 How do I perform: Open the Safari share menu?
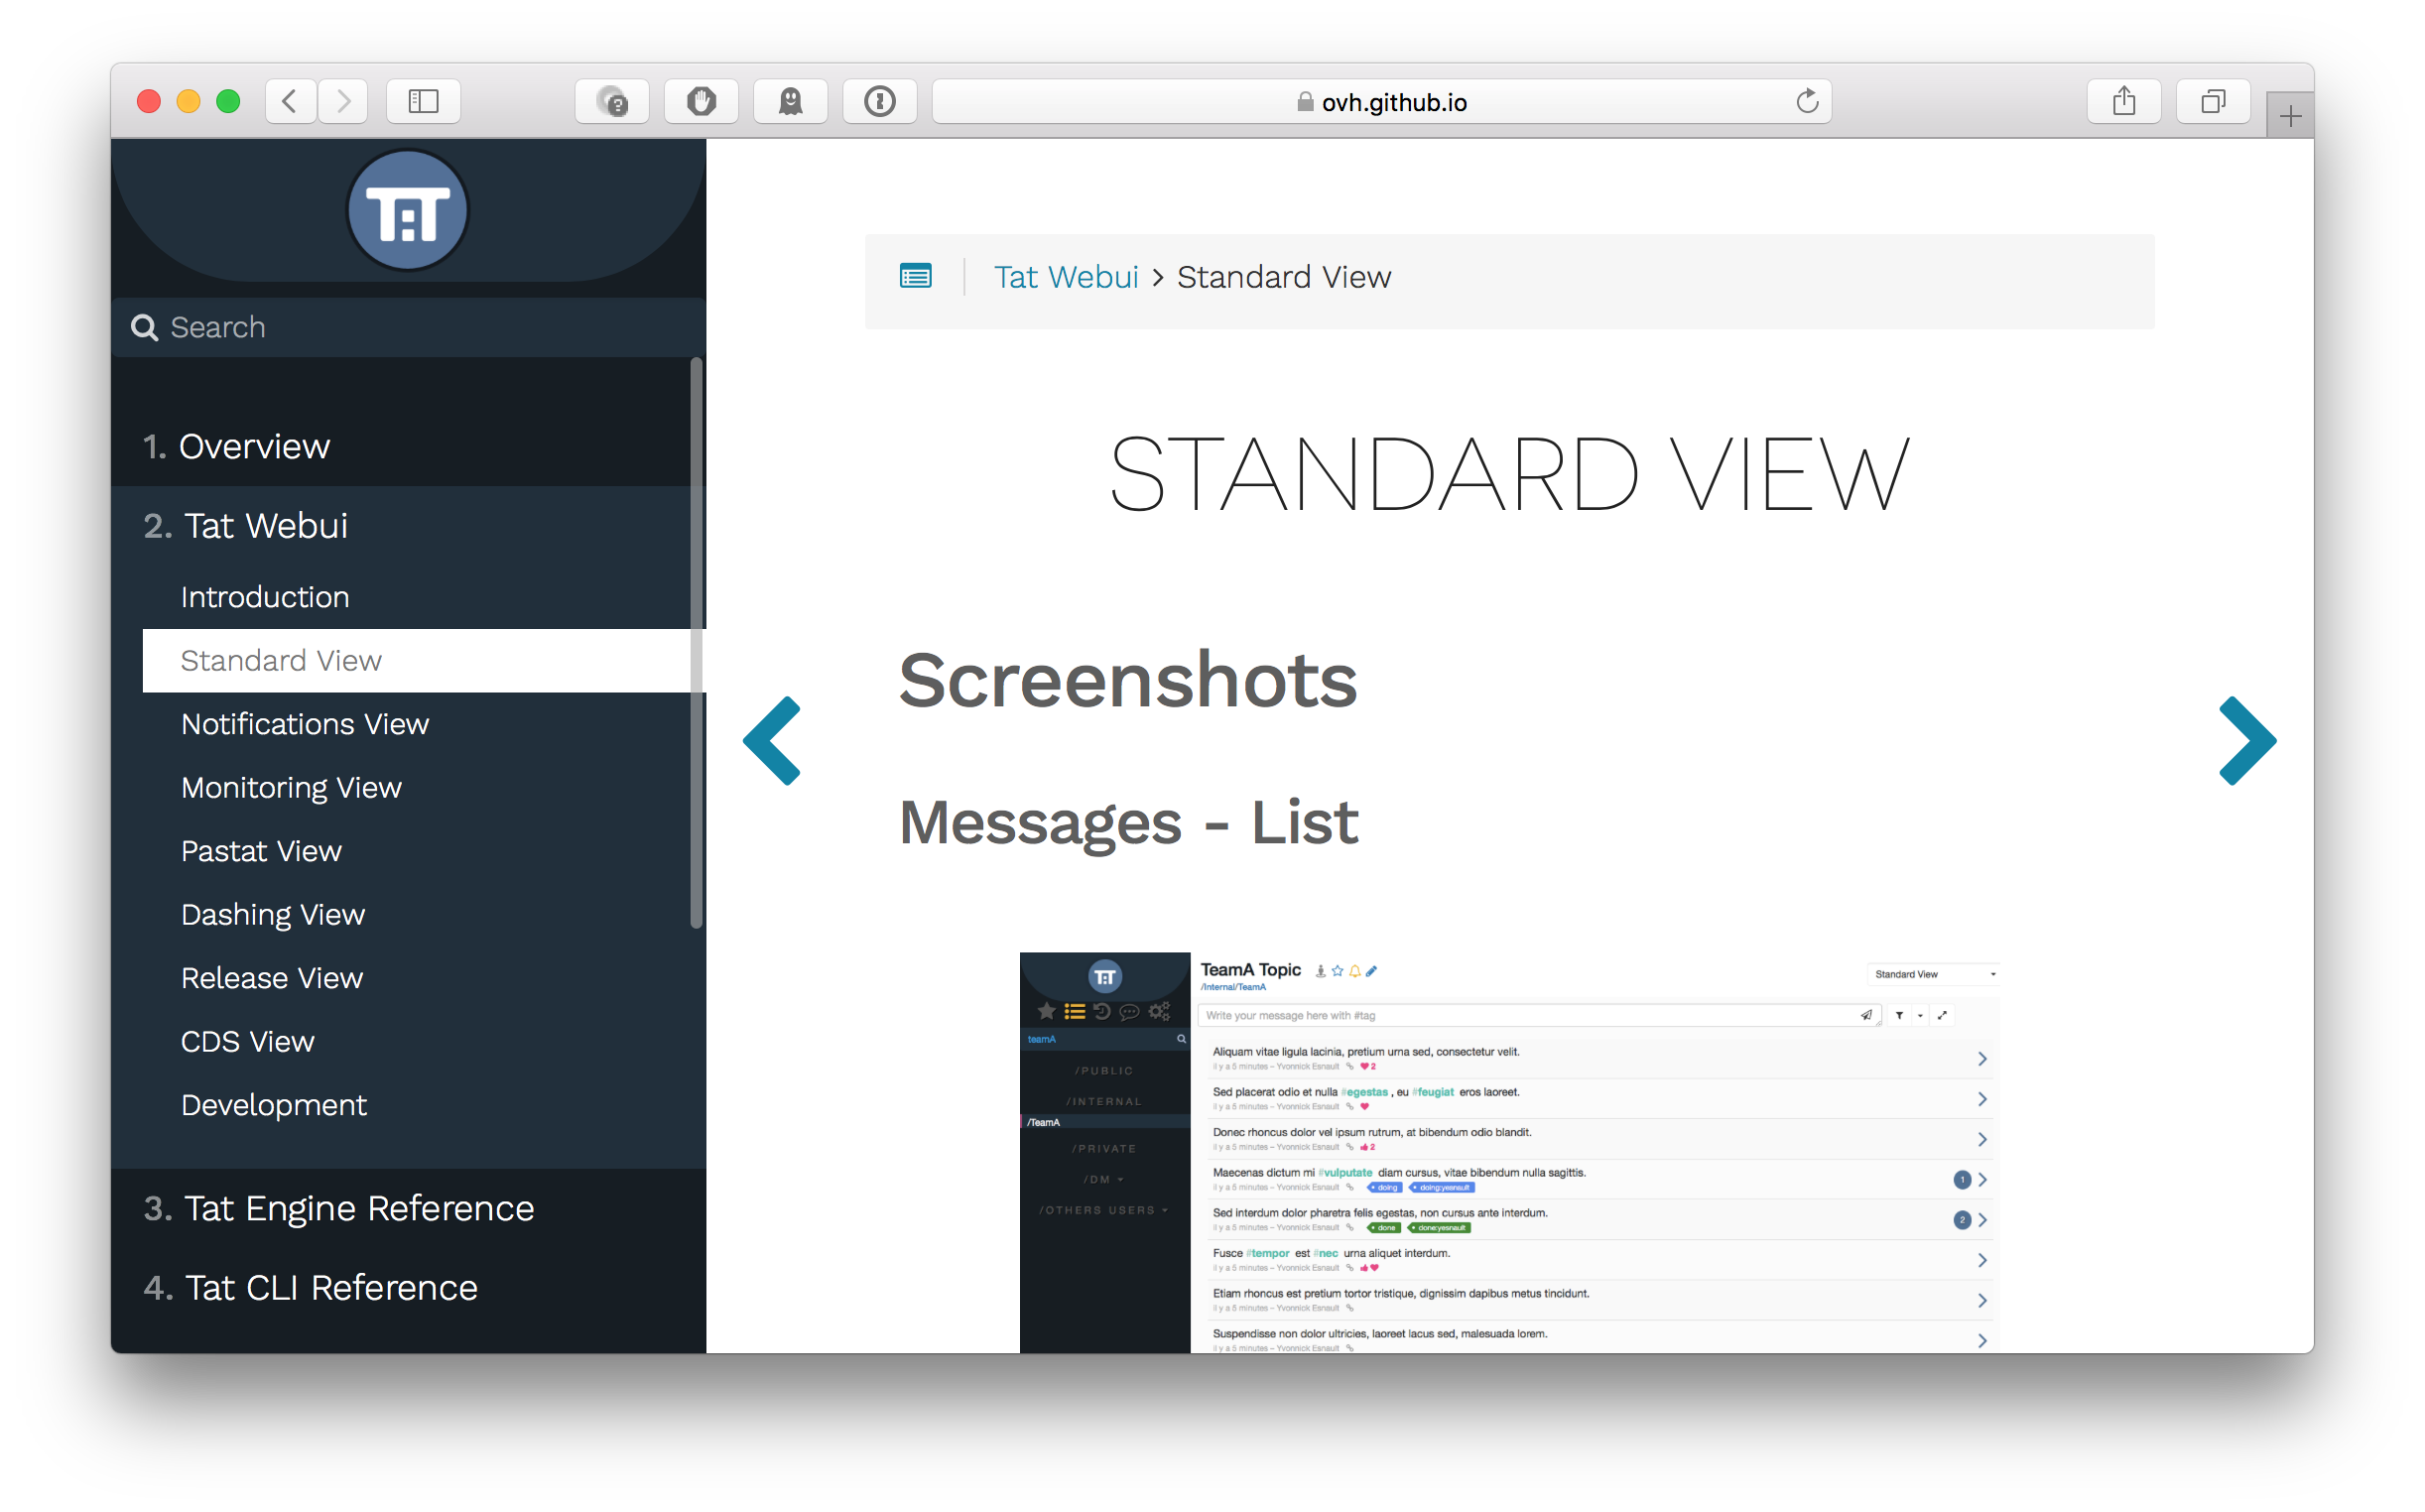tap(2124, 101)
